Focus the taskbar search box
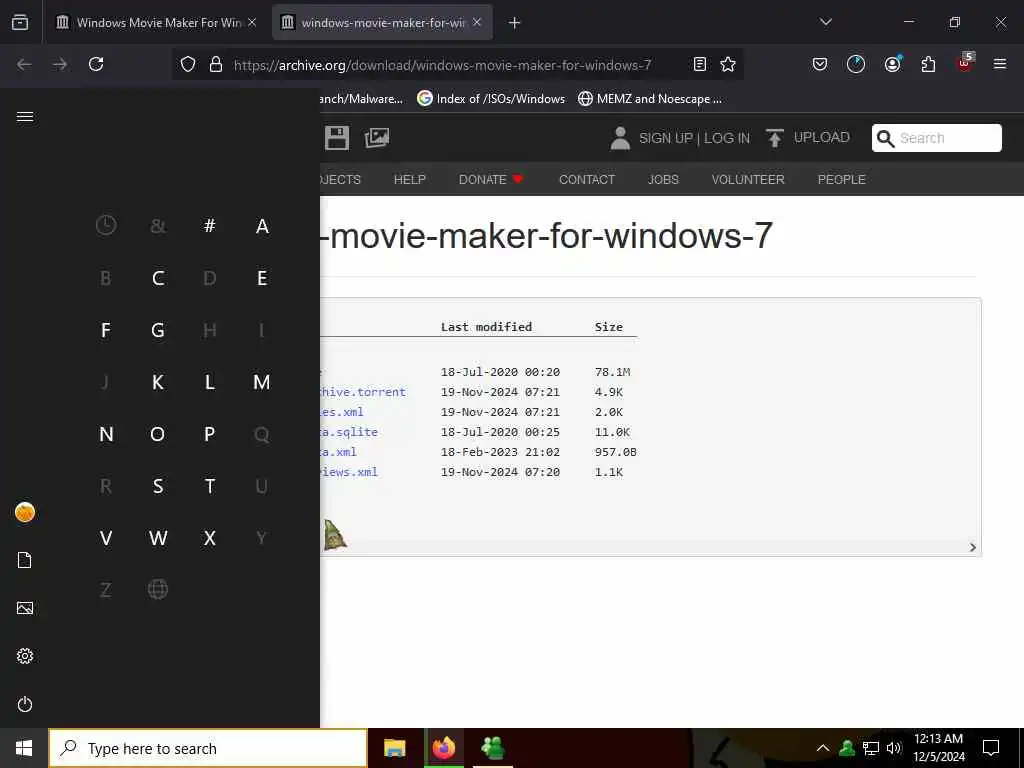This screenshot has width=1024, height=768. (208, 748)
